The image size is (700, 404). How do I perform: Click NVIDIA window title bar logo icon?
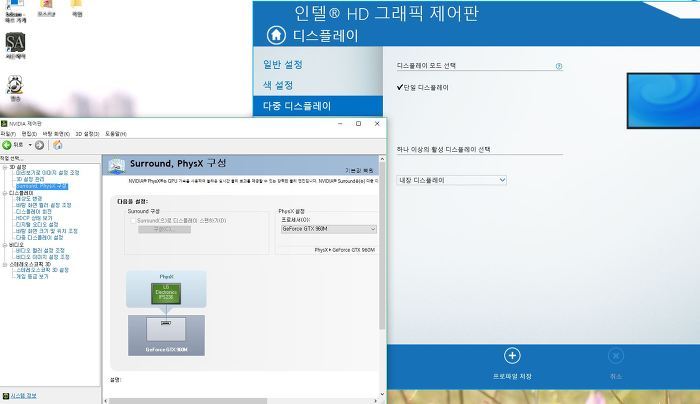click(4, 124)
